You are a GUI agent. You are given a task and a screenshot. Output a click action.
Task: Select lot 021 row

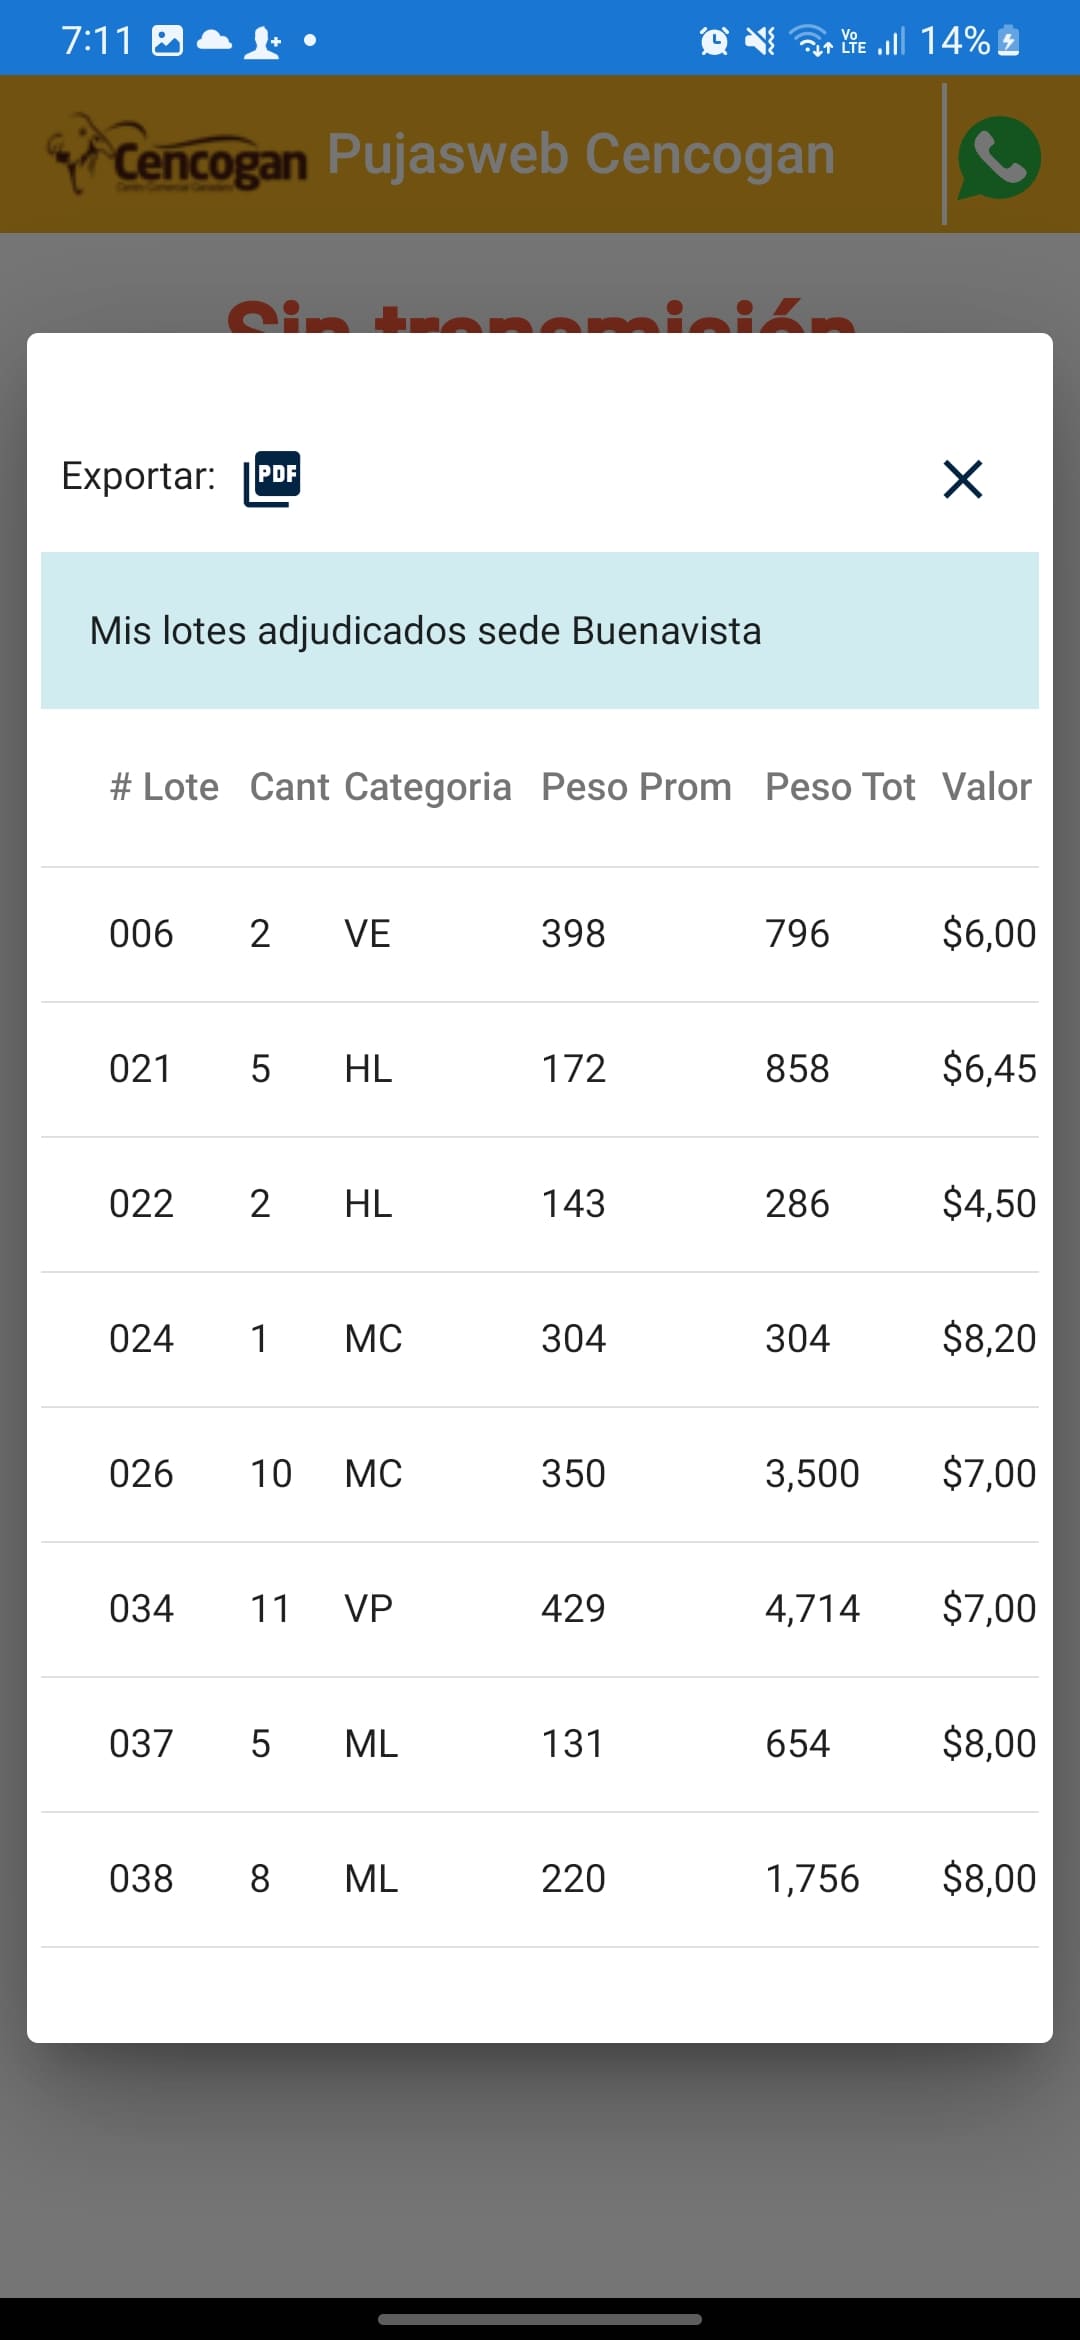540,1069
